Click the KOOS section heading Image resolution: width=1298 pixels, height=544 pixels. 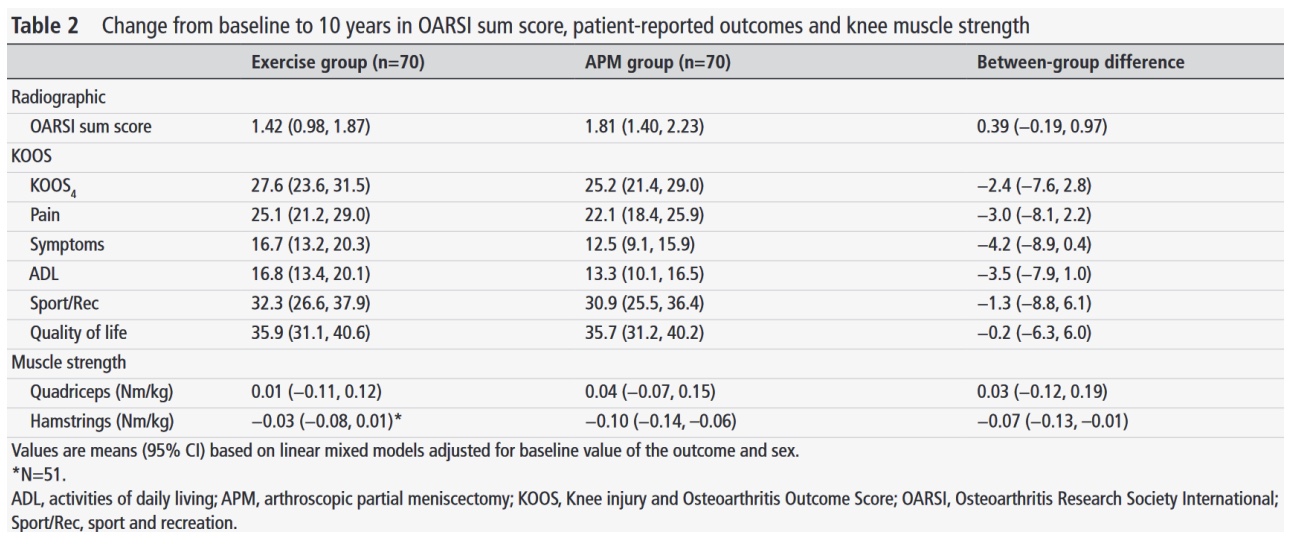33,157
